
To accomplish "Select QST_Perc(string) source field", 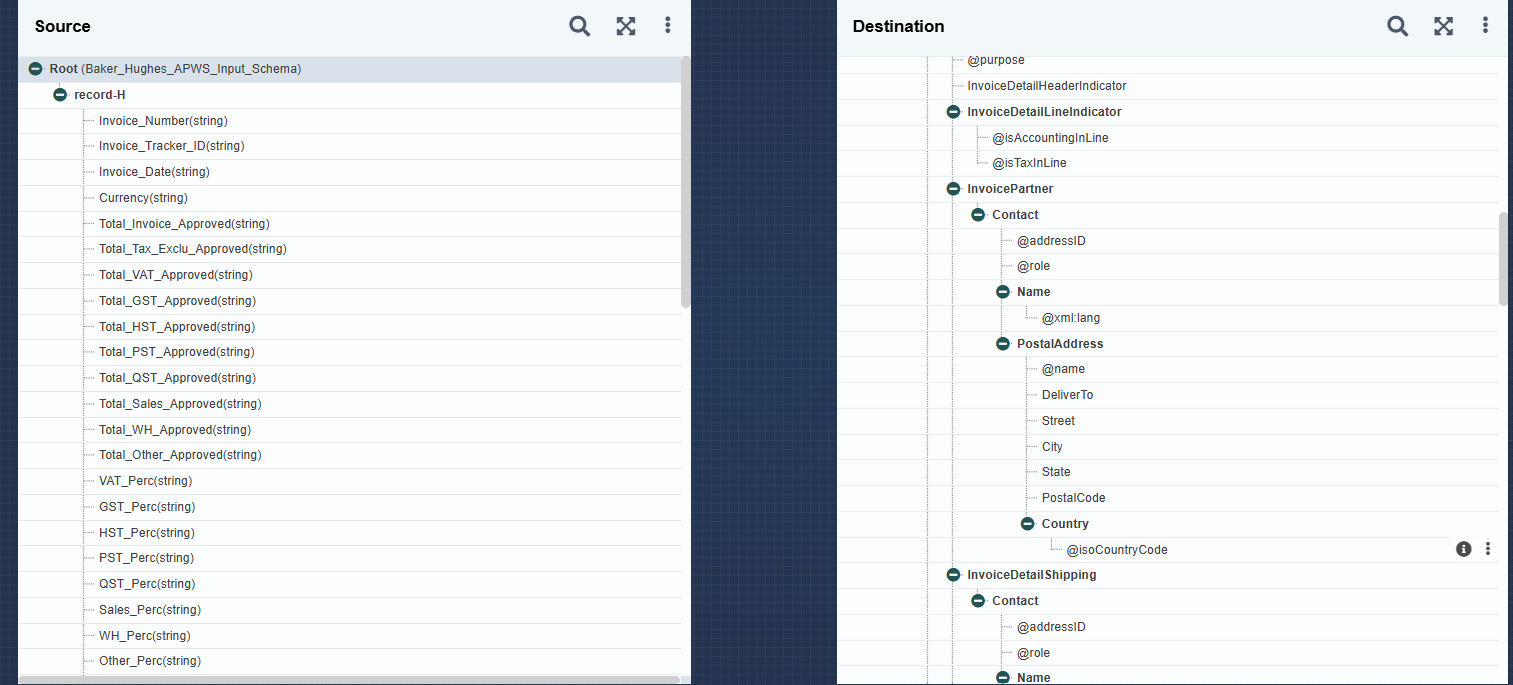I will click(x=147, y=584).
